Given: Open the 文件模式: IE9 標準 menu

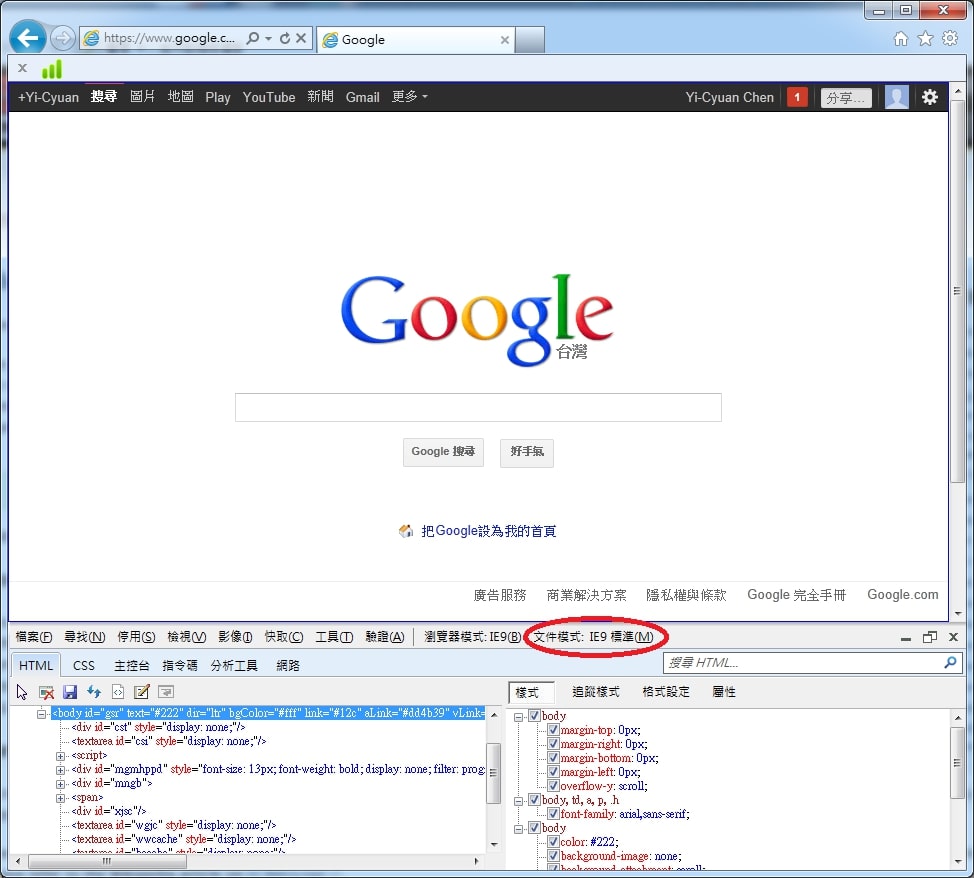Looking at the screenshot, I should coord(593,637).
